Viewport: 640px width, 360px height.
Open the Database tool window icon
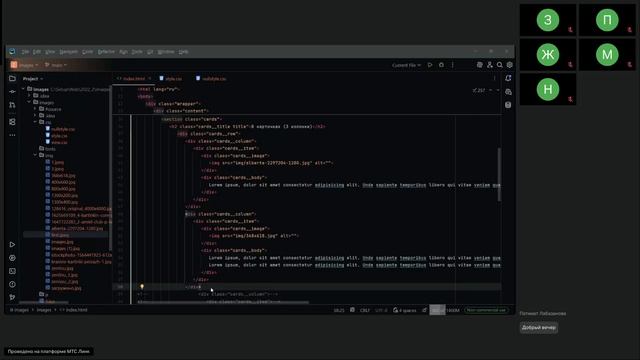[508, 105]
